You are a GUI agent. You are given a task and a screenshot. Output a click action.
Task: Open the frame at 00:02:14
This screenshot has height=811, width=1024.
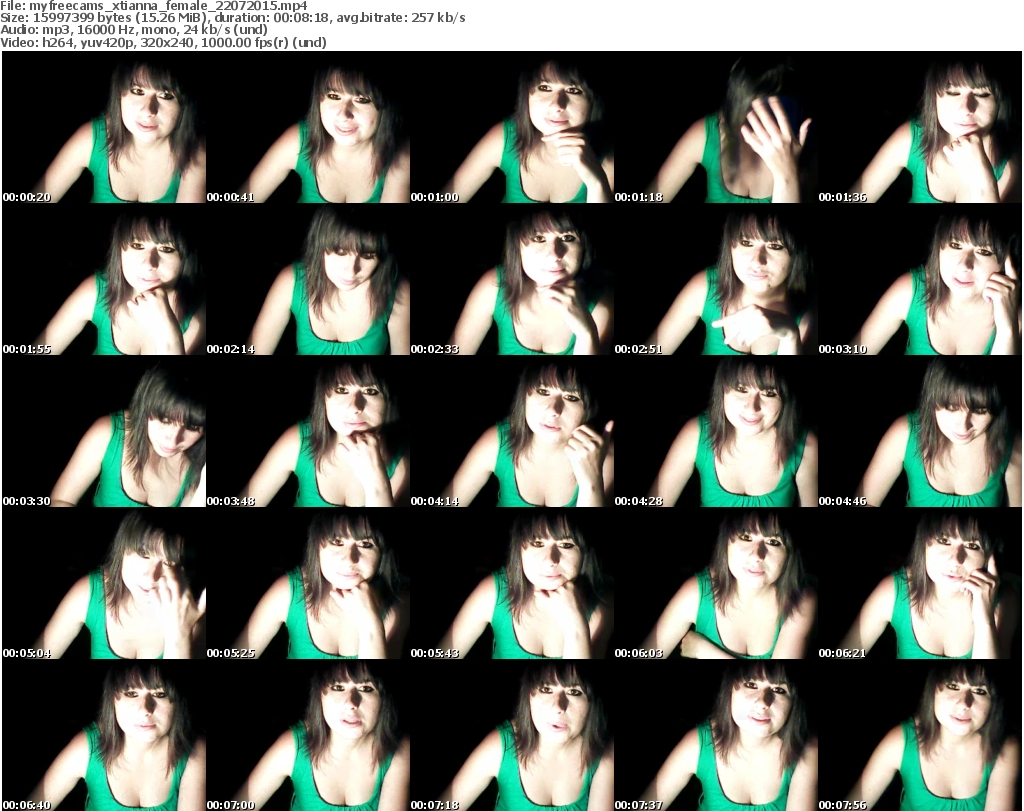pyautogui.click(x=308, y=279)
